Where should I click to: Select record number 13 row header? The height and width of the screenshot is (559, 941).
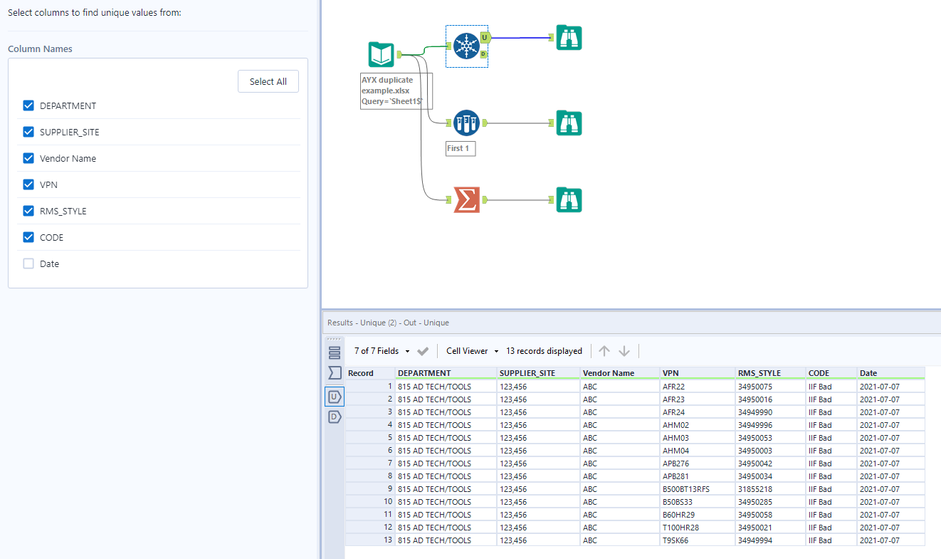(370, 540)
